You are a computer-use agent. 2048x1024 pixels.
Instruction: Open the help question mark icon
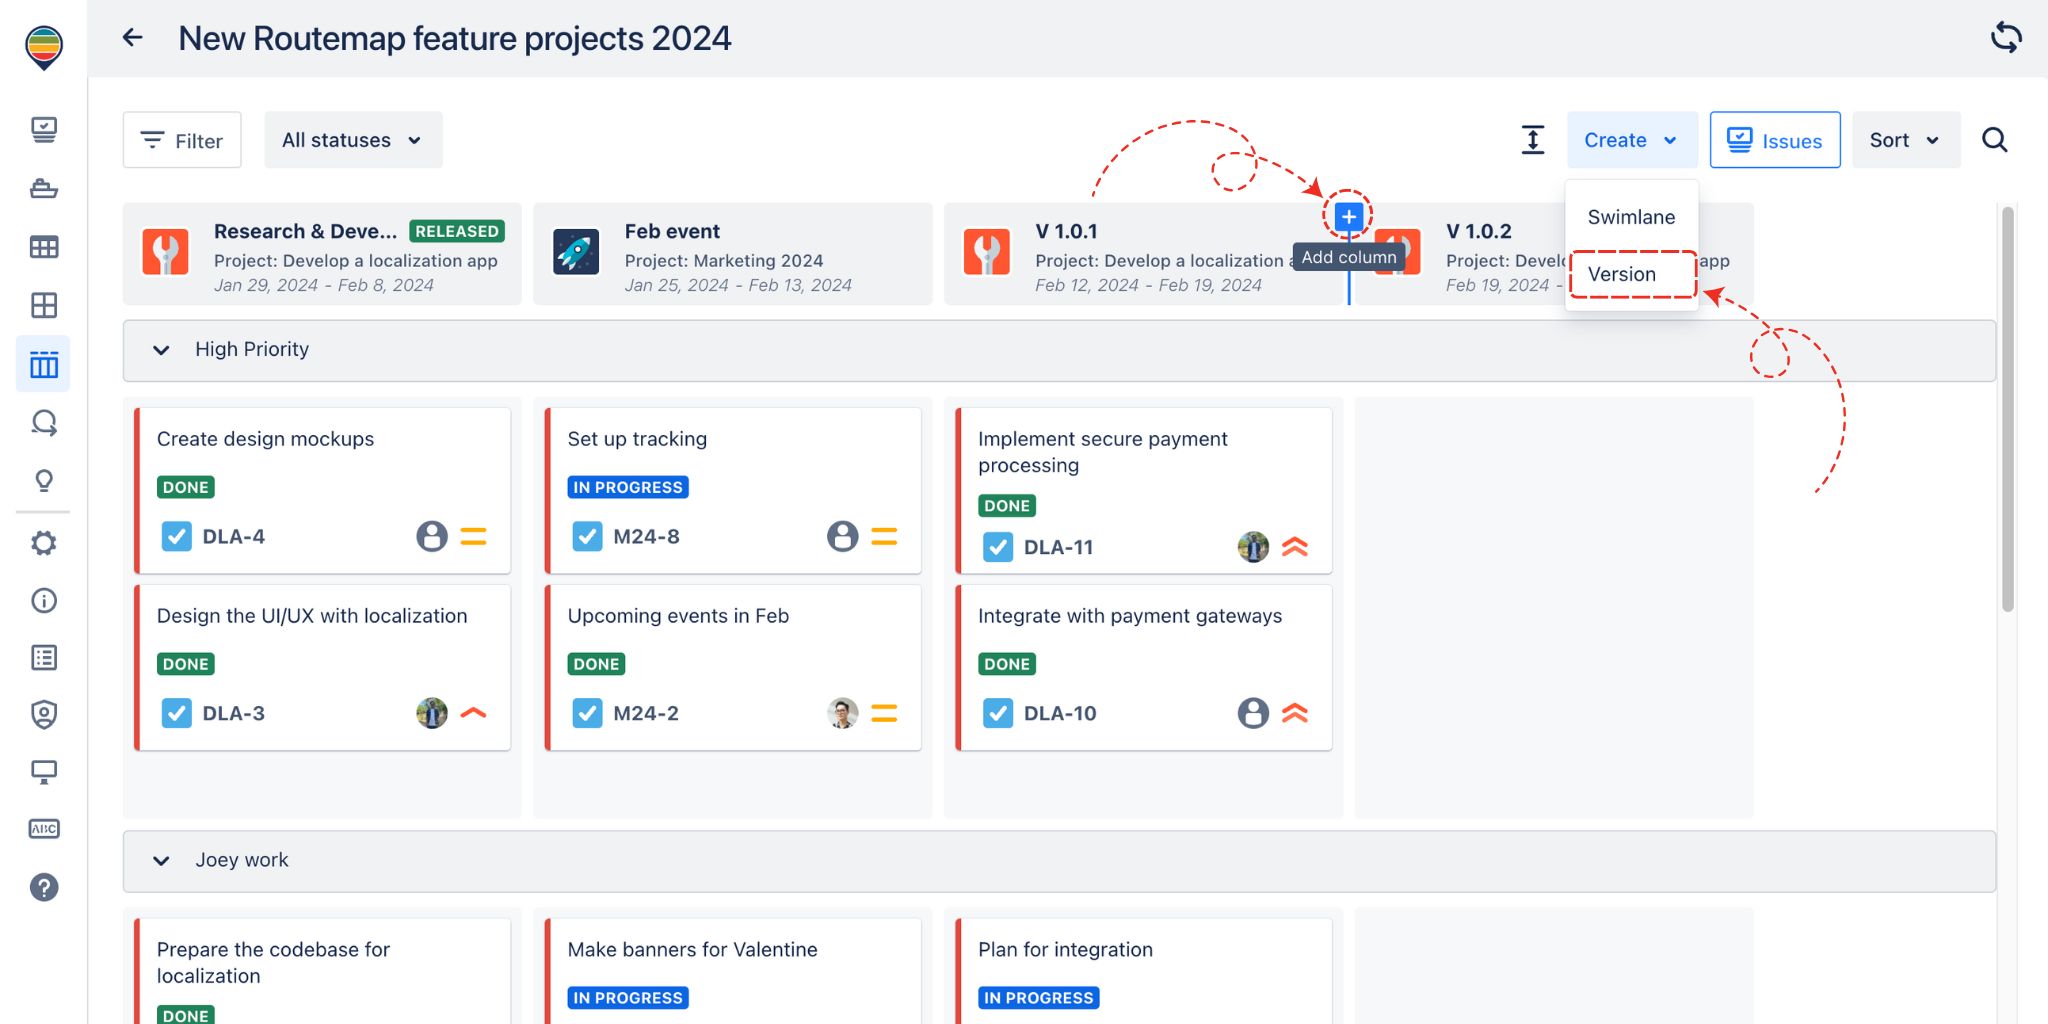click(x=44, y=887)
